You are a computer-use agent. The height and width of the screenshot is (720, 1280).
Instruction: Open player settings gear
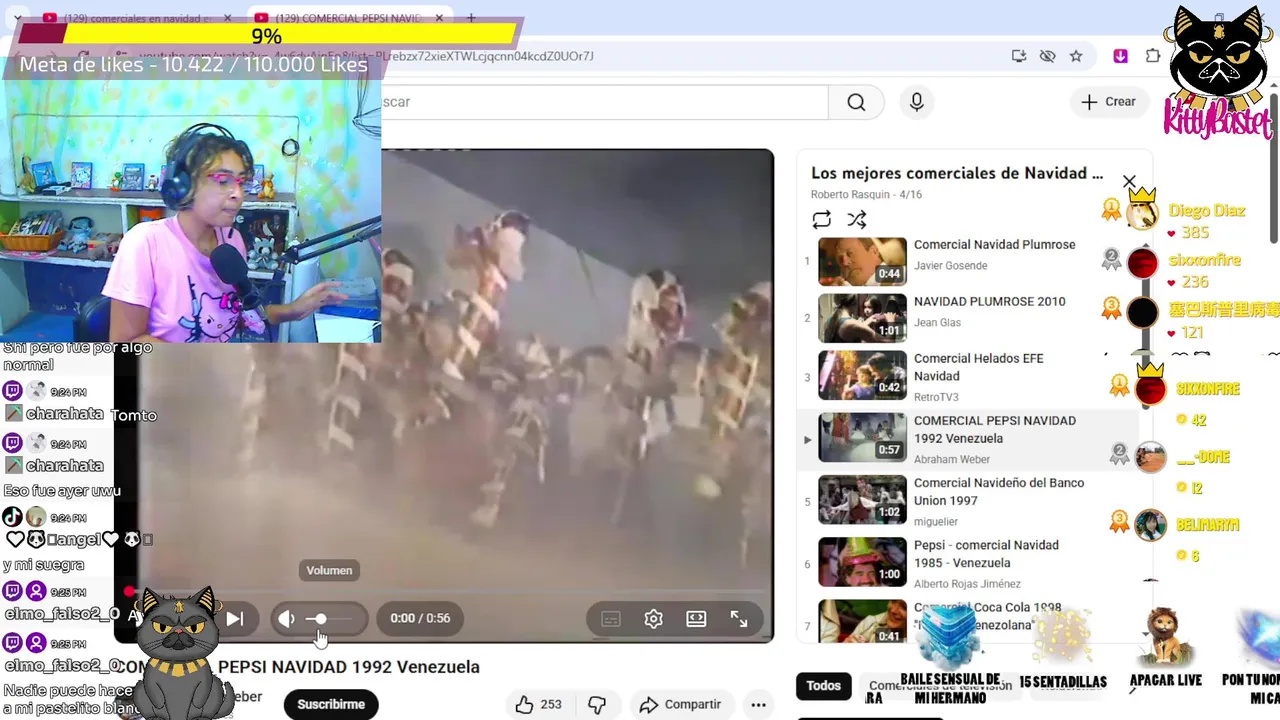tap(654, 619)
